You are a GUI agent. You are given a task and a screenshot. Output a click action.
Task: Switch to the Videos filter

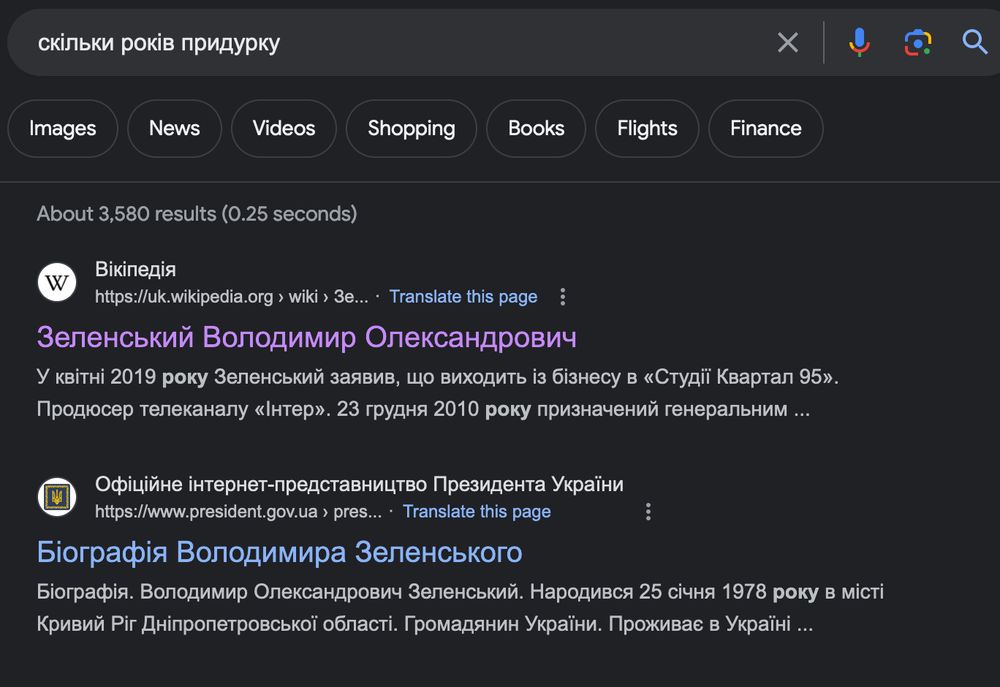(284, 128)
